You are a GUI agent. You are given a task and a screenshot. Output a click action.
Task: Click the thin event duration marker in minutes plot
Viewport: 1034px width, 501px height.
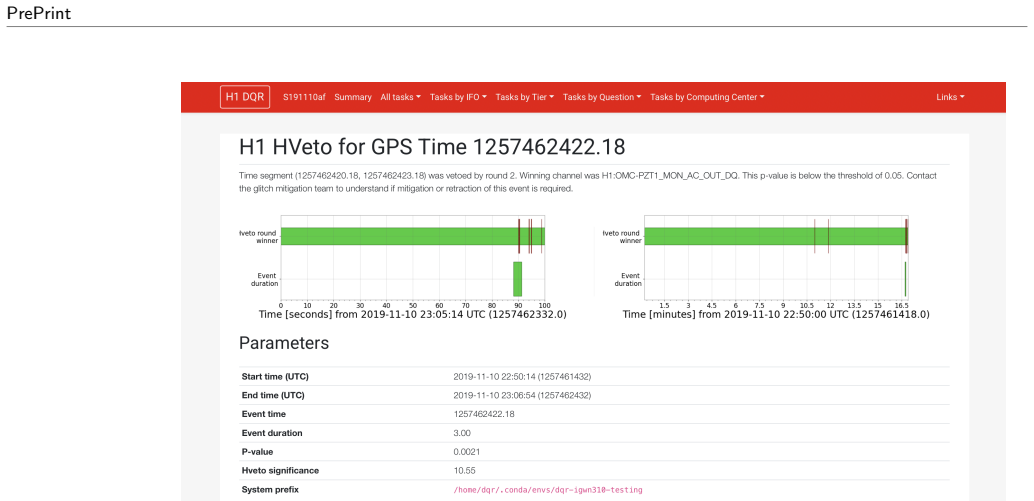click(x=905, y=279)
